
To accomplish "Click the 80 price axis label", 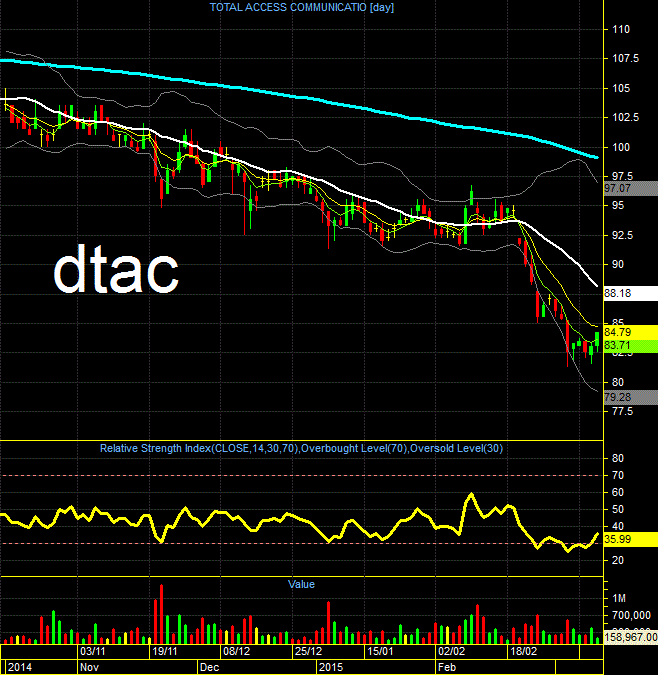I will (x=618, y=382).
